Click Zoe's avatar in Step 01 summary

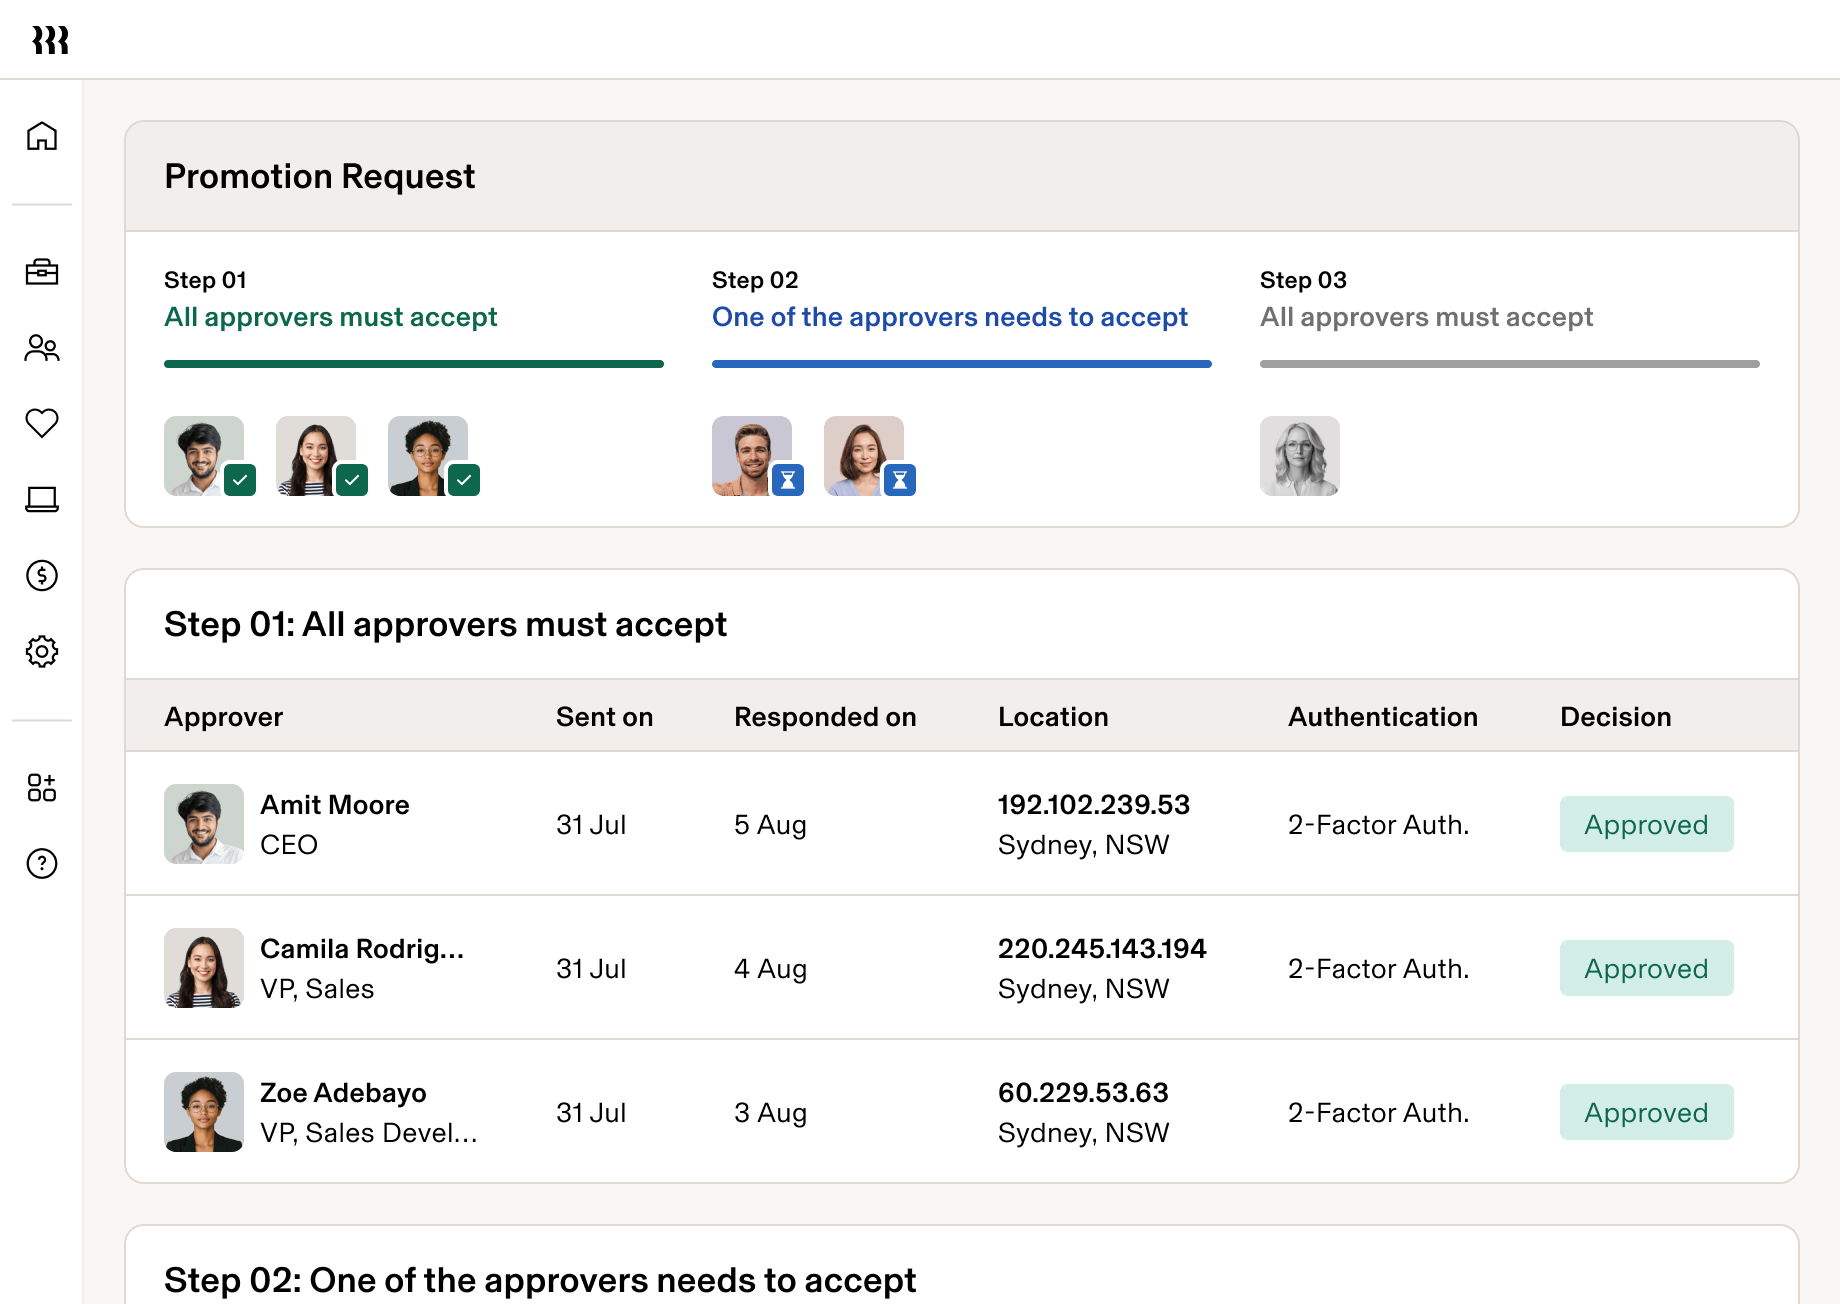point(428,456)
